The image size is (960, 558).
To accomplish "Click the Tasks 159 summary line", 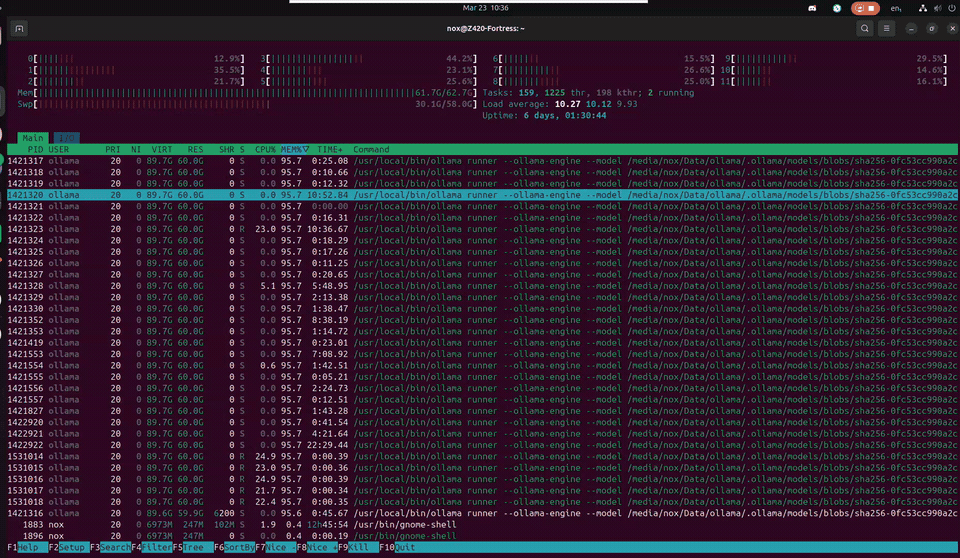I will click(588, 93).
